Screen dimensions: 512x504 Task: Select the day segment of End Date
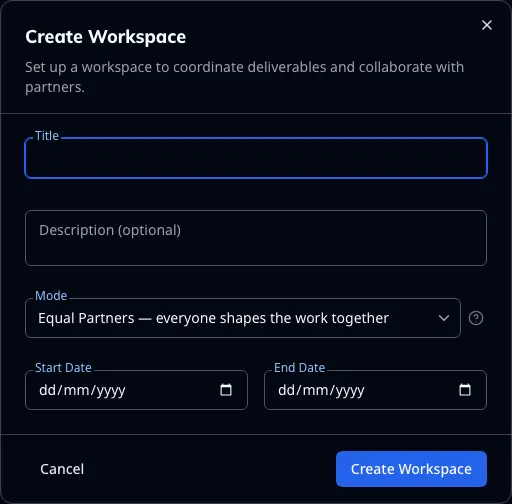[286, 390]
